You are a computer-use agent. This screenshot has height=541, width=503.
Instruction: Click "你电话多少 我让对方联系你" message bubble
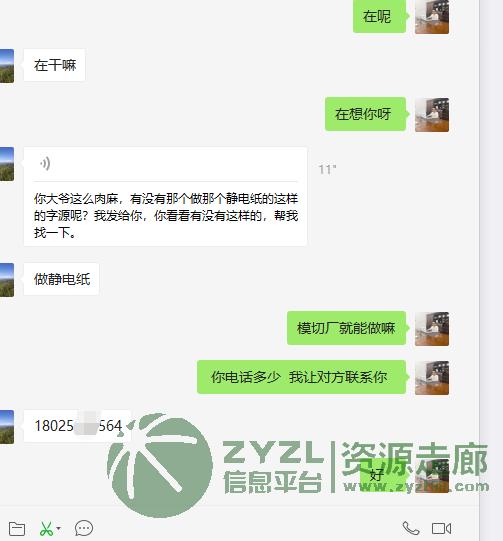click(x=302, y=377)
